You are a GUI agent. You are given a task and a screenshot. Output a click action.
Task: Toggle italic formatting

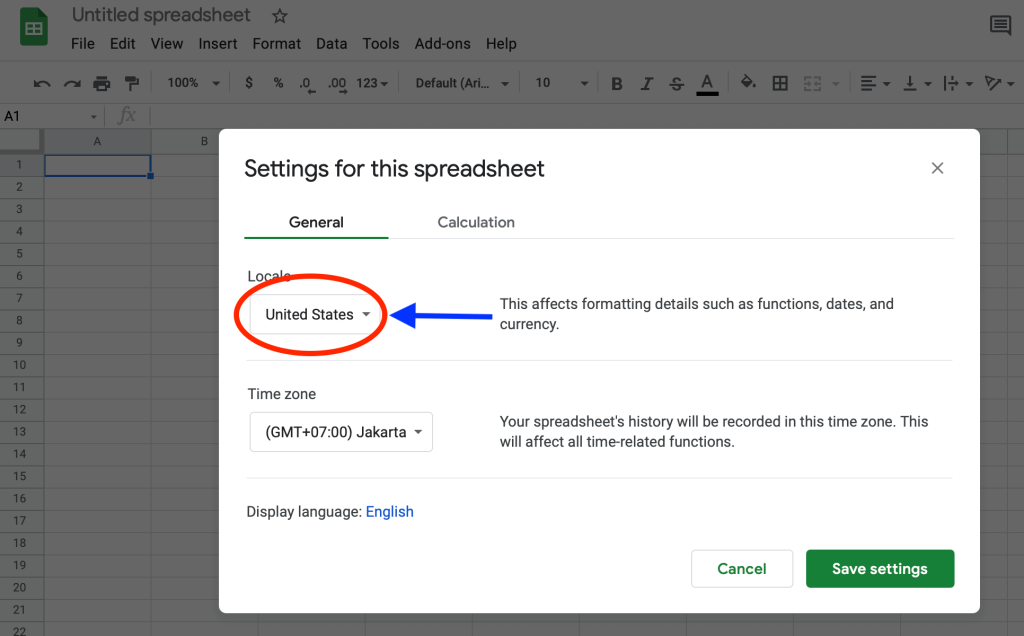[646, 83]
